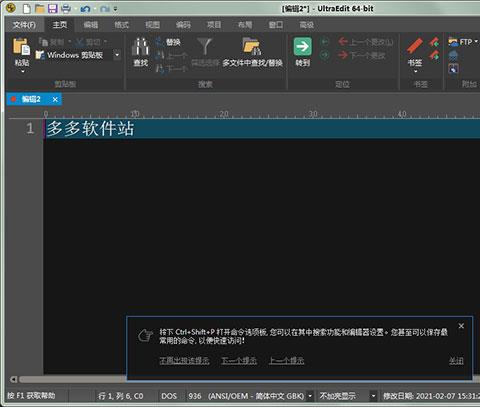Open the 不加亮显示 highlighting dropdown
This screenshot has width=480, height=407.
tap(373, 396)
